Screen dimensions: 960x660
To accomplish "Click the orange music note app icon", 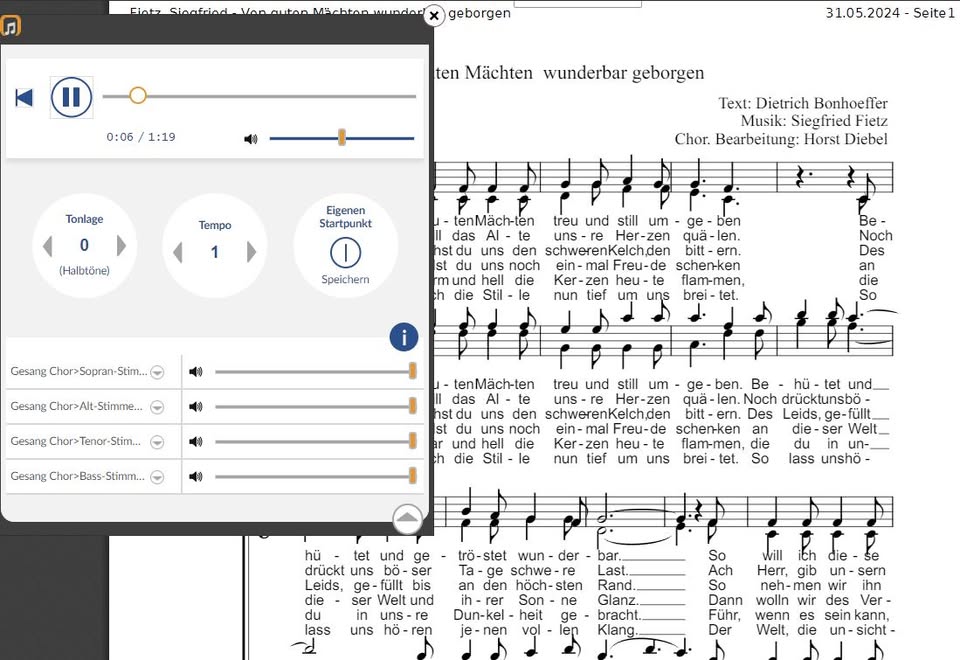I will (x=10, y=26).
